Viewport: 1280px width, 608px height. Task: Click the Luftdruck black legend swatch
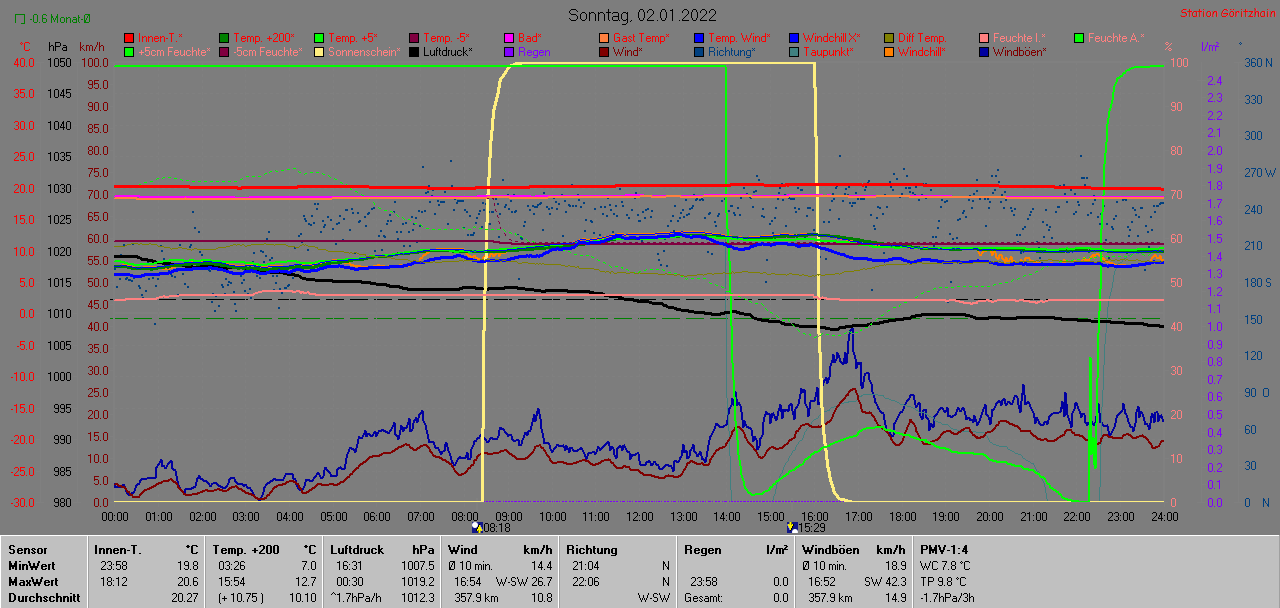pyautogui.click(x=414, y=51)
